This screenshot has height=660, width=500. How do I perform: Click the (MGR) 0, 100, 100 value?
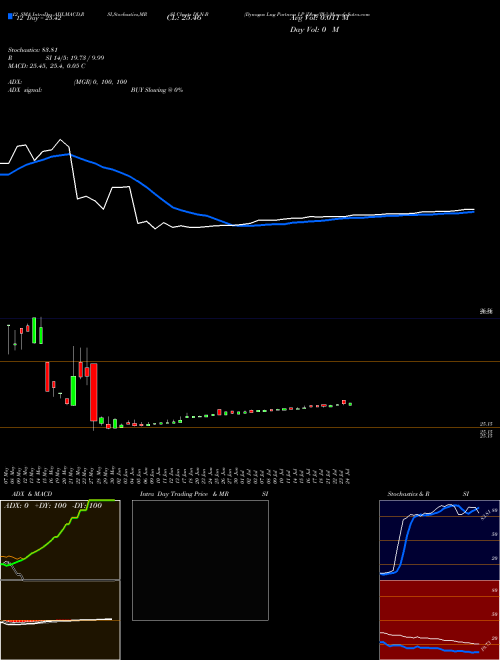(100, 82)
